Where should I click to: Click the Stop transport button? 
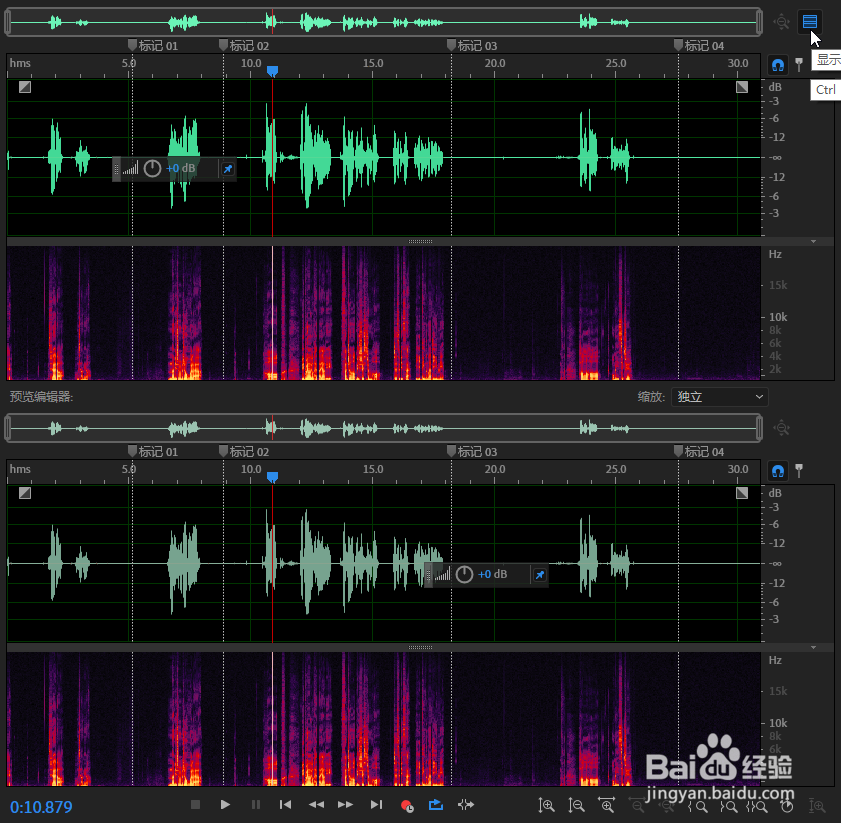[195, 804]
